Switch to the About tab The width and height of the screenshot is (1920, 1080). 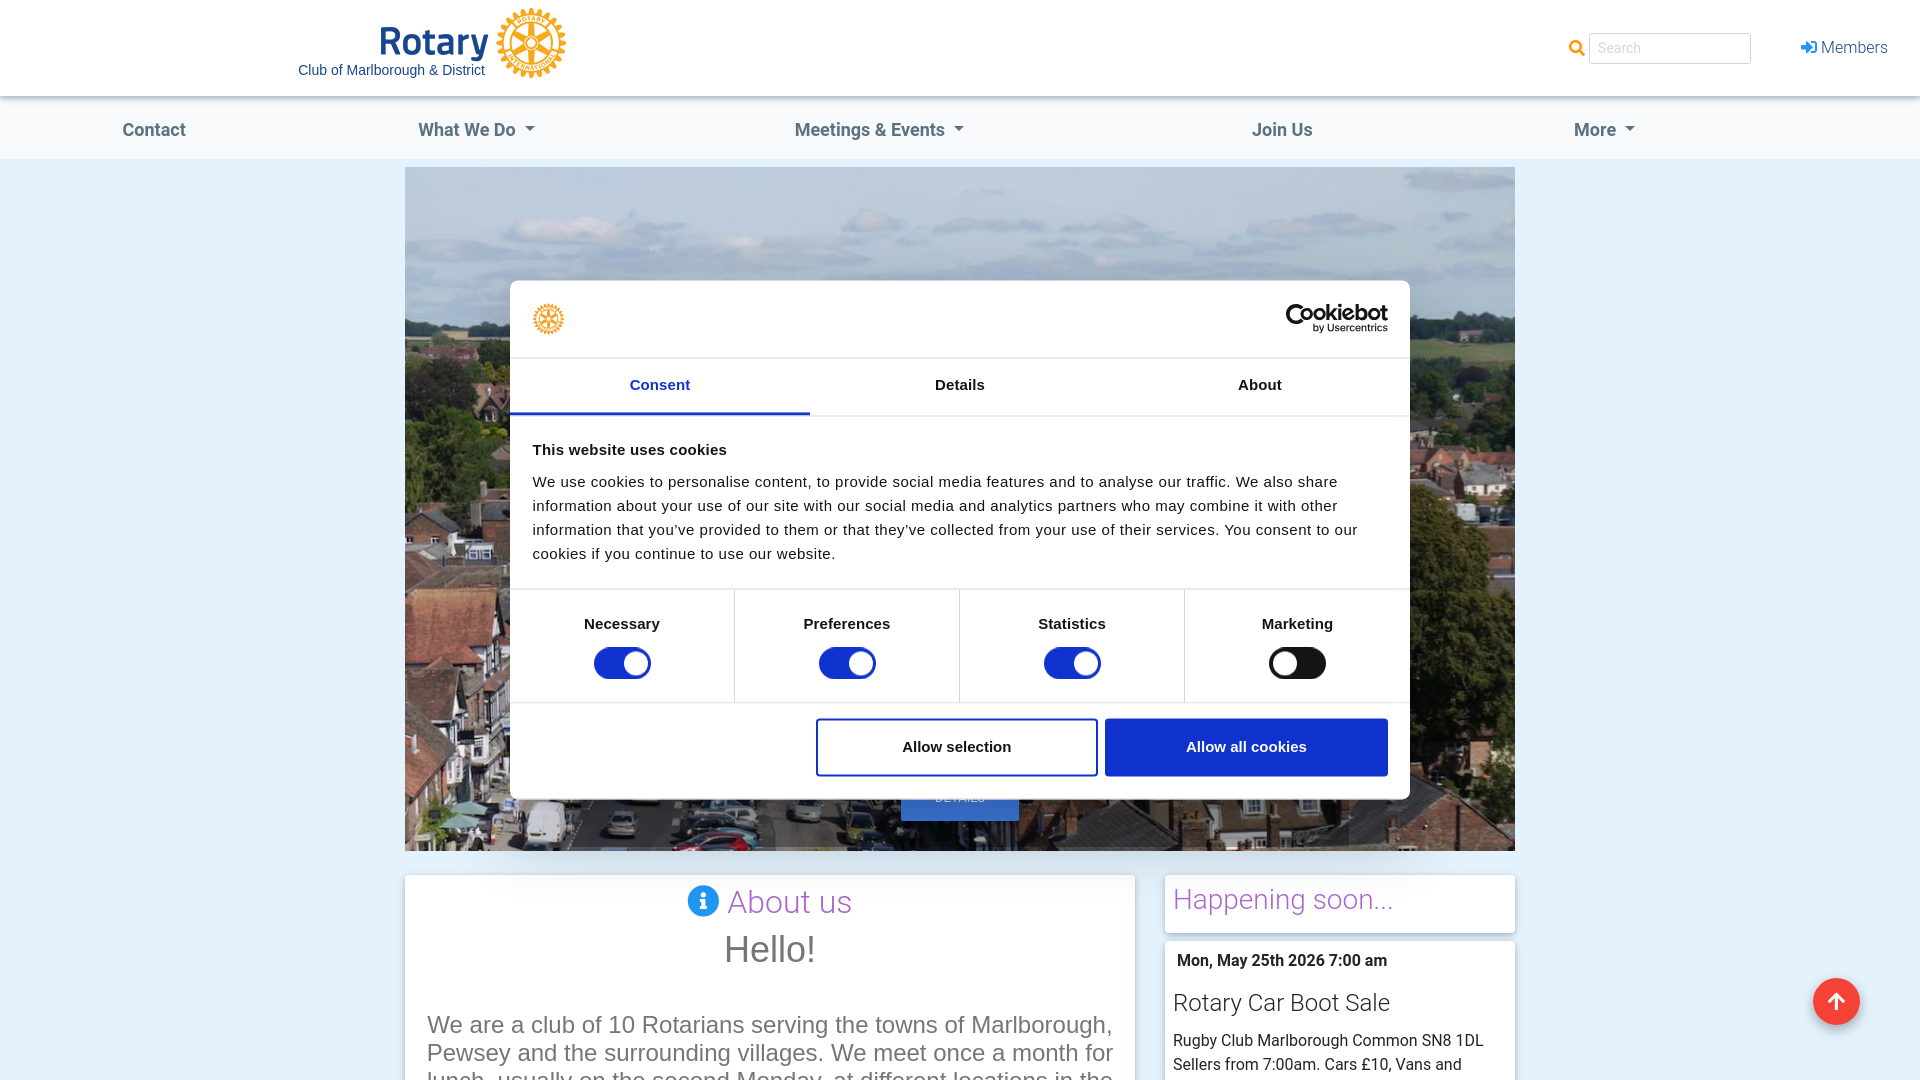click(1260, 386)
